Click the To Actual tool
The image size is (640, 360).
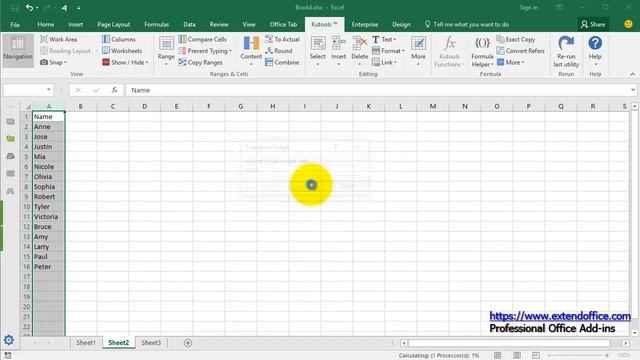click(282, 39)
